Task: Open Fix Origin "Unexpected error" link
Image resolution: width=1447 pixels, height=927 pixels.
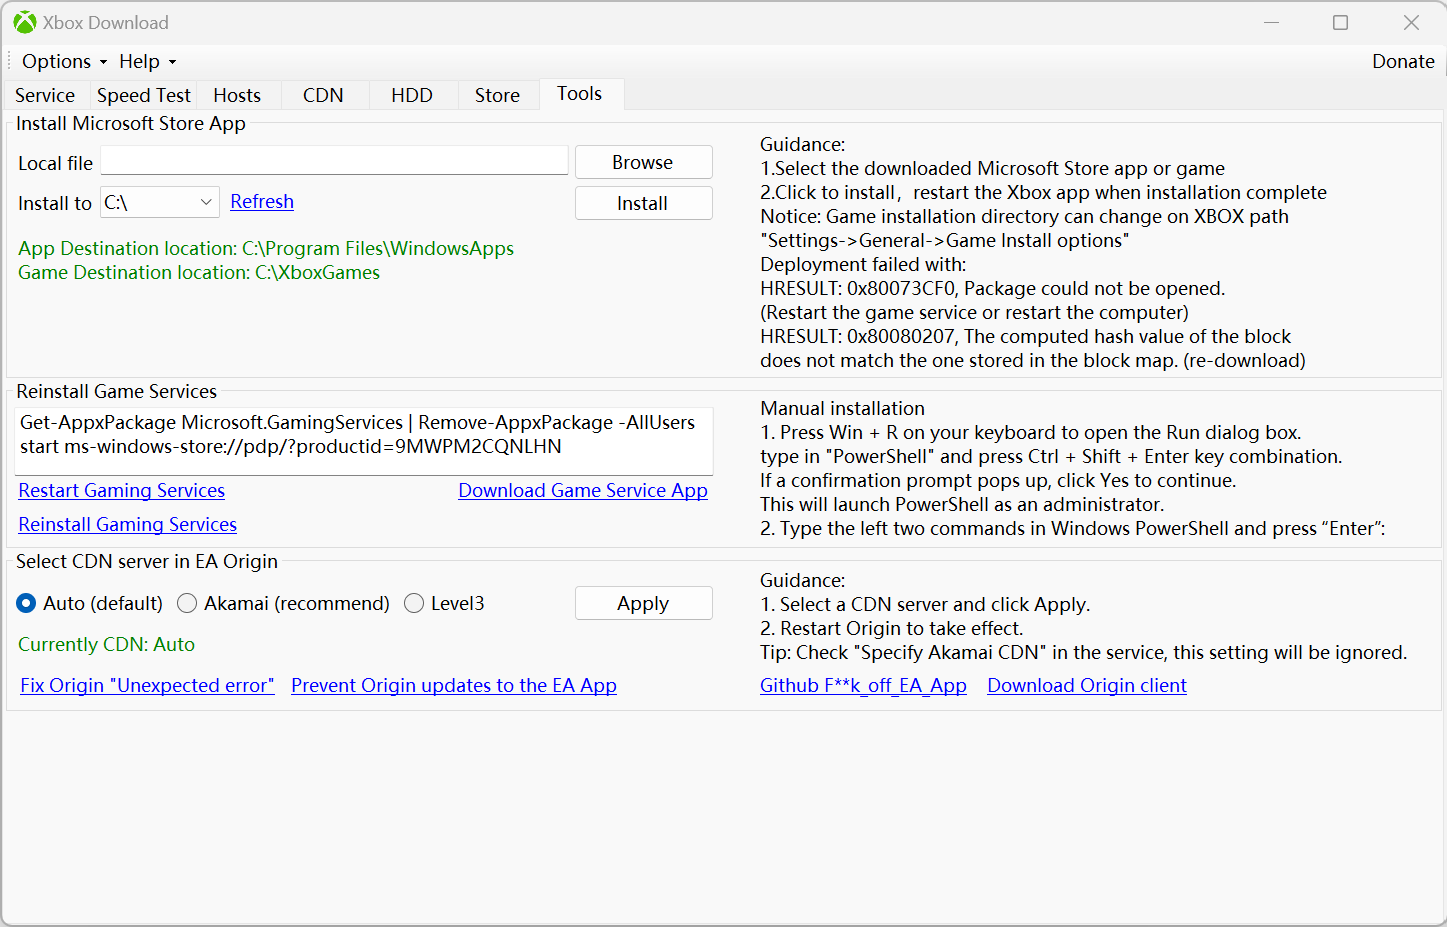Action: (x=148, y=685)
